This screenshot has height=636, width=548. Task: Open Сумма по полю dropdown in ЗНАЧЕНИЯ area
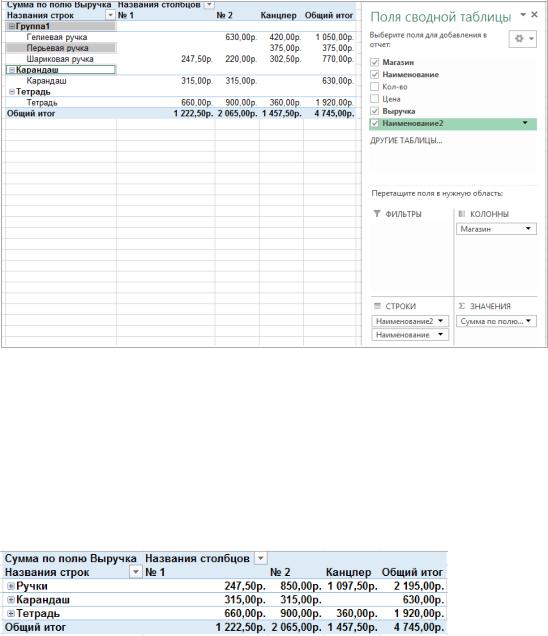click(x=529, y=321)
